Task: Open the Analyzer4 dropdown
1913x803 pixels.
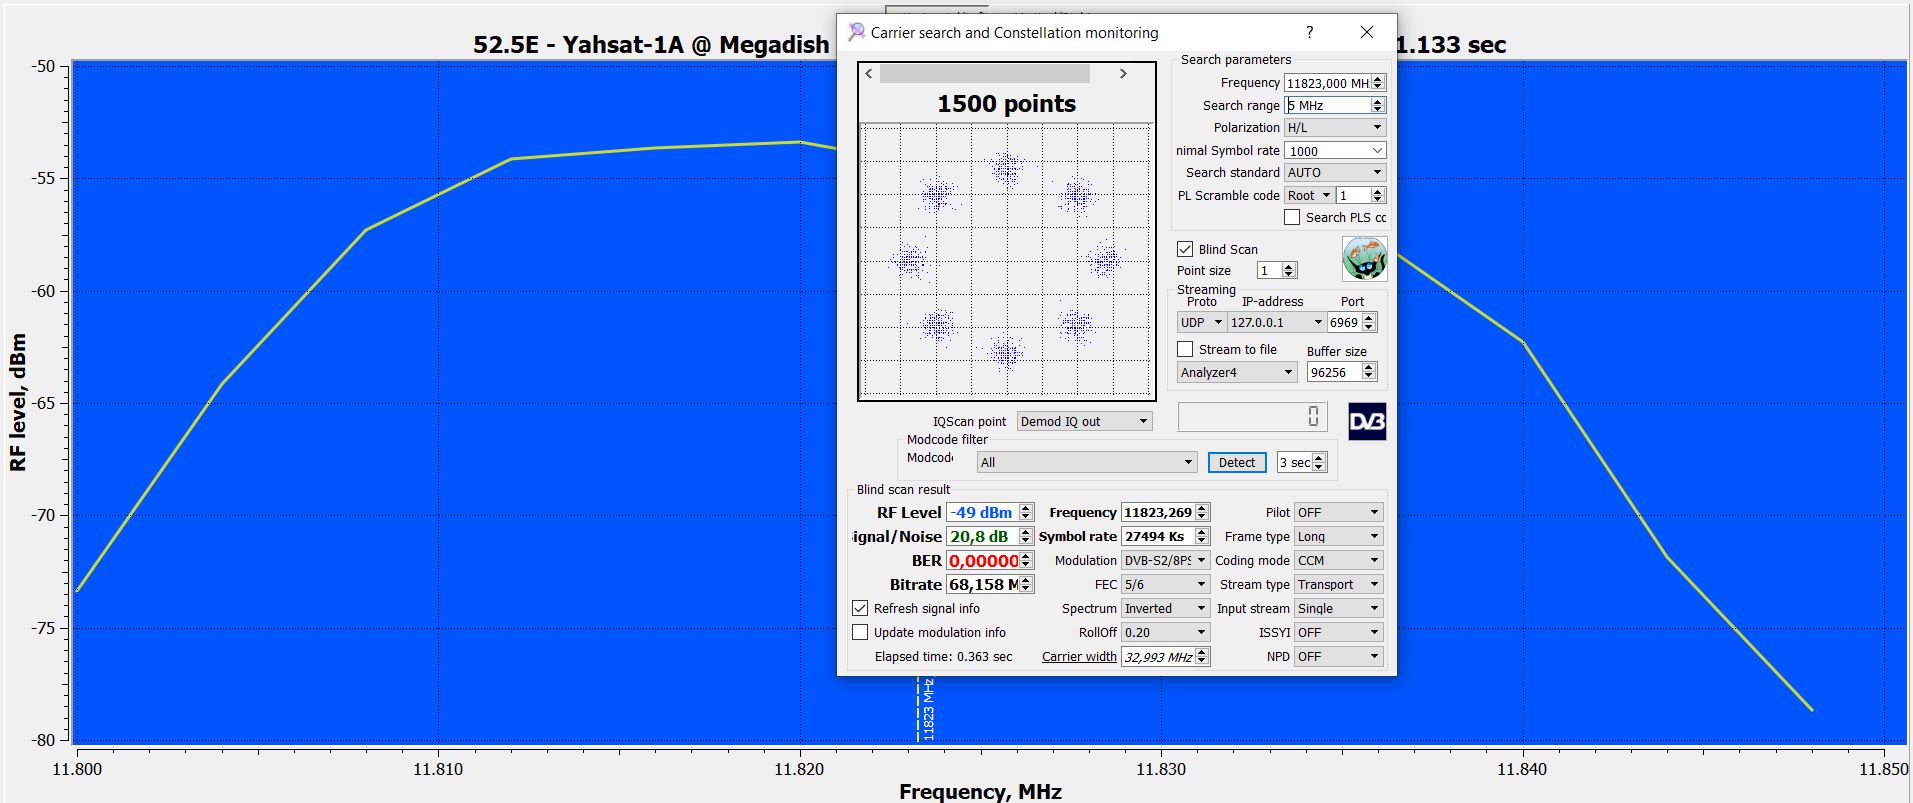Action: pos(1237,372)
